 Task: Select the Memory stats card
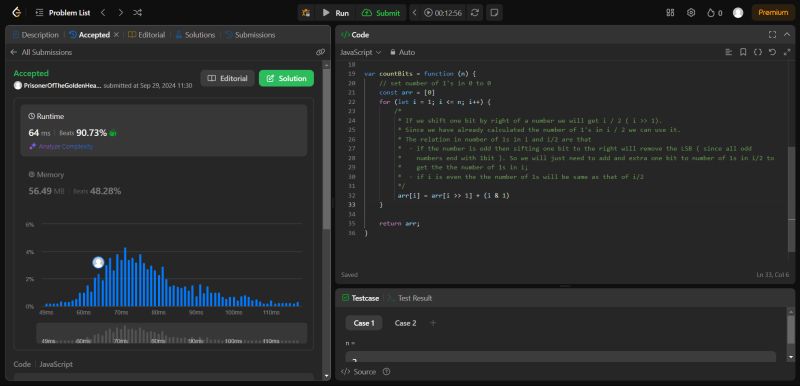(164, 184)
